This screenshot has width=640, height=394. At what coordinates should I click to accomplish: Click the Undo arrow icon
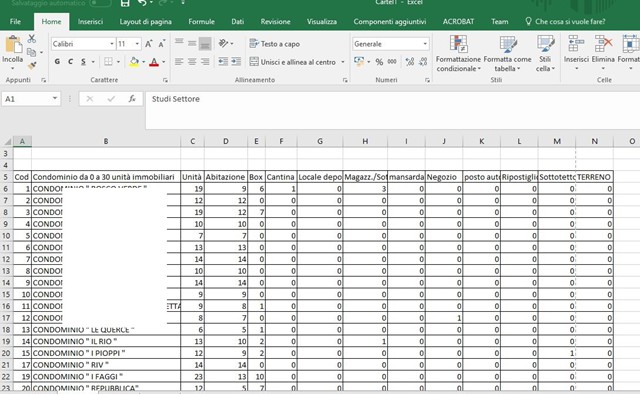(142, 3)
